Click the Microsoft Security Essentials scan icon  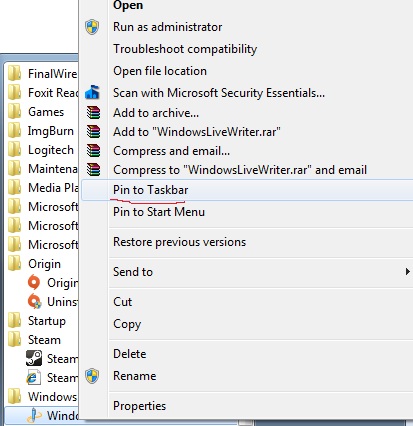pyautogui.click(x=92, y=92)
